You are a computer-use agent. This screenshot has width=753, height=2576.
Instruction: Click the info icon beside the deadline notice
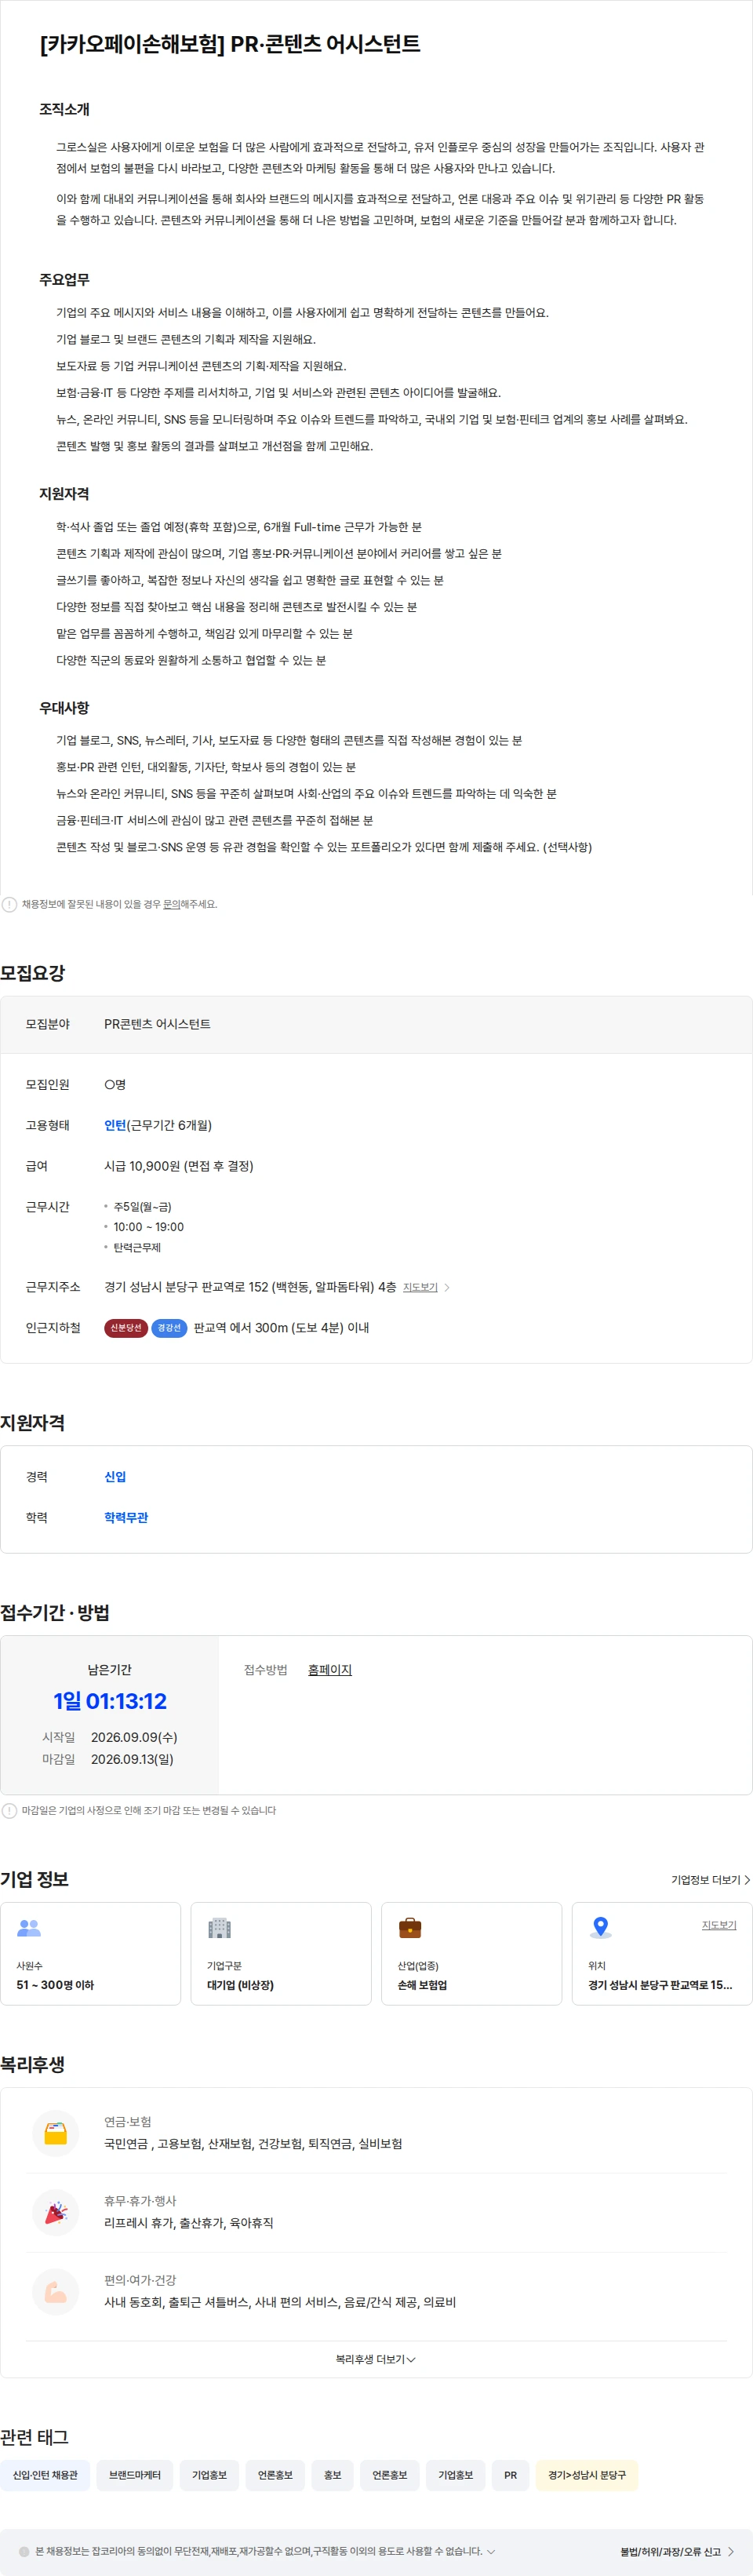click(10, 1810)
